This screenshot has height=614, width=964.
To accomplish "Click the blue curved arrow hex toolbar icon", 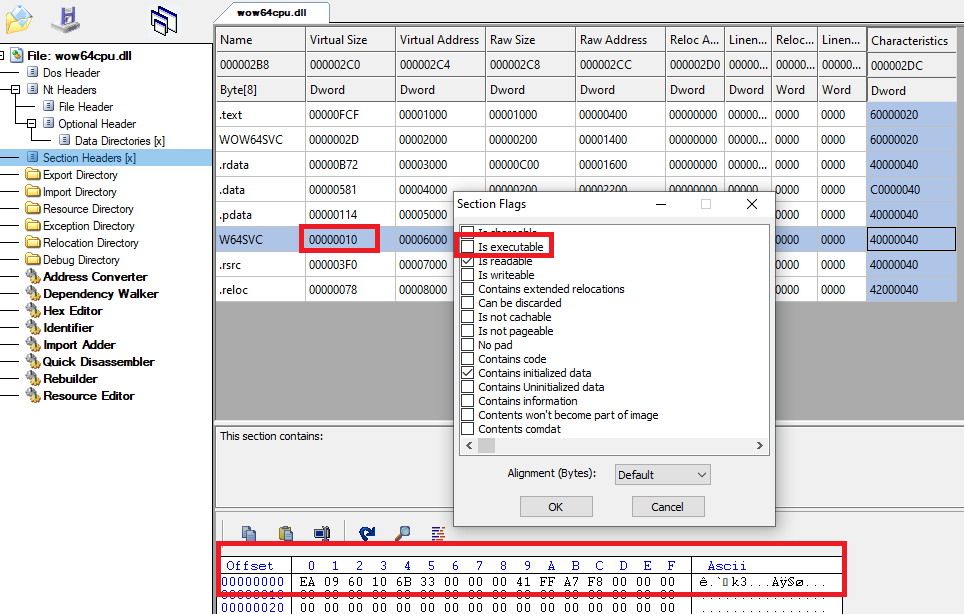I will (367, 533).
